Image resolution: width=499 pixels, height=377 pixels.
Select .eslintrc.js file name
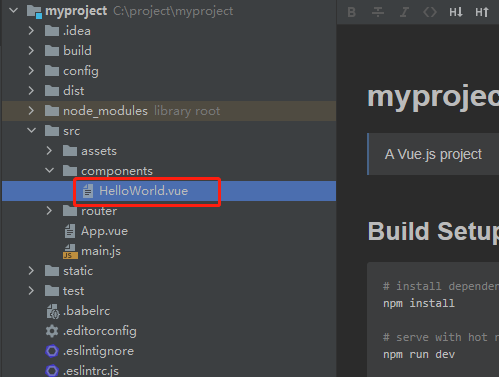[x=91, y=371]
